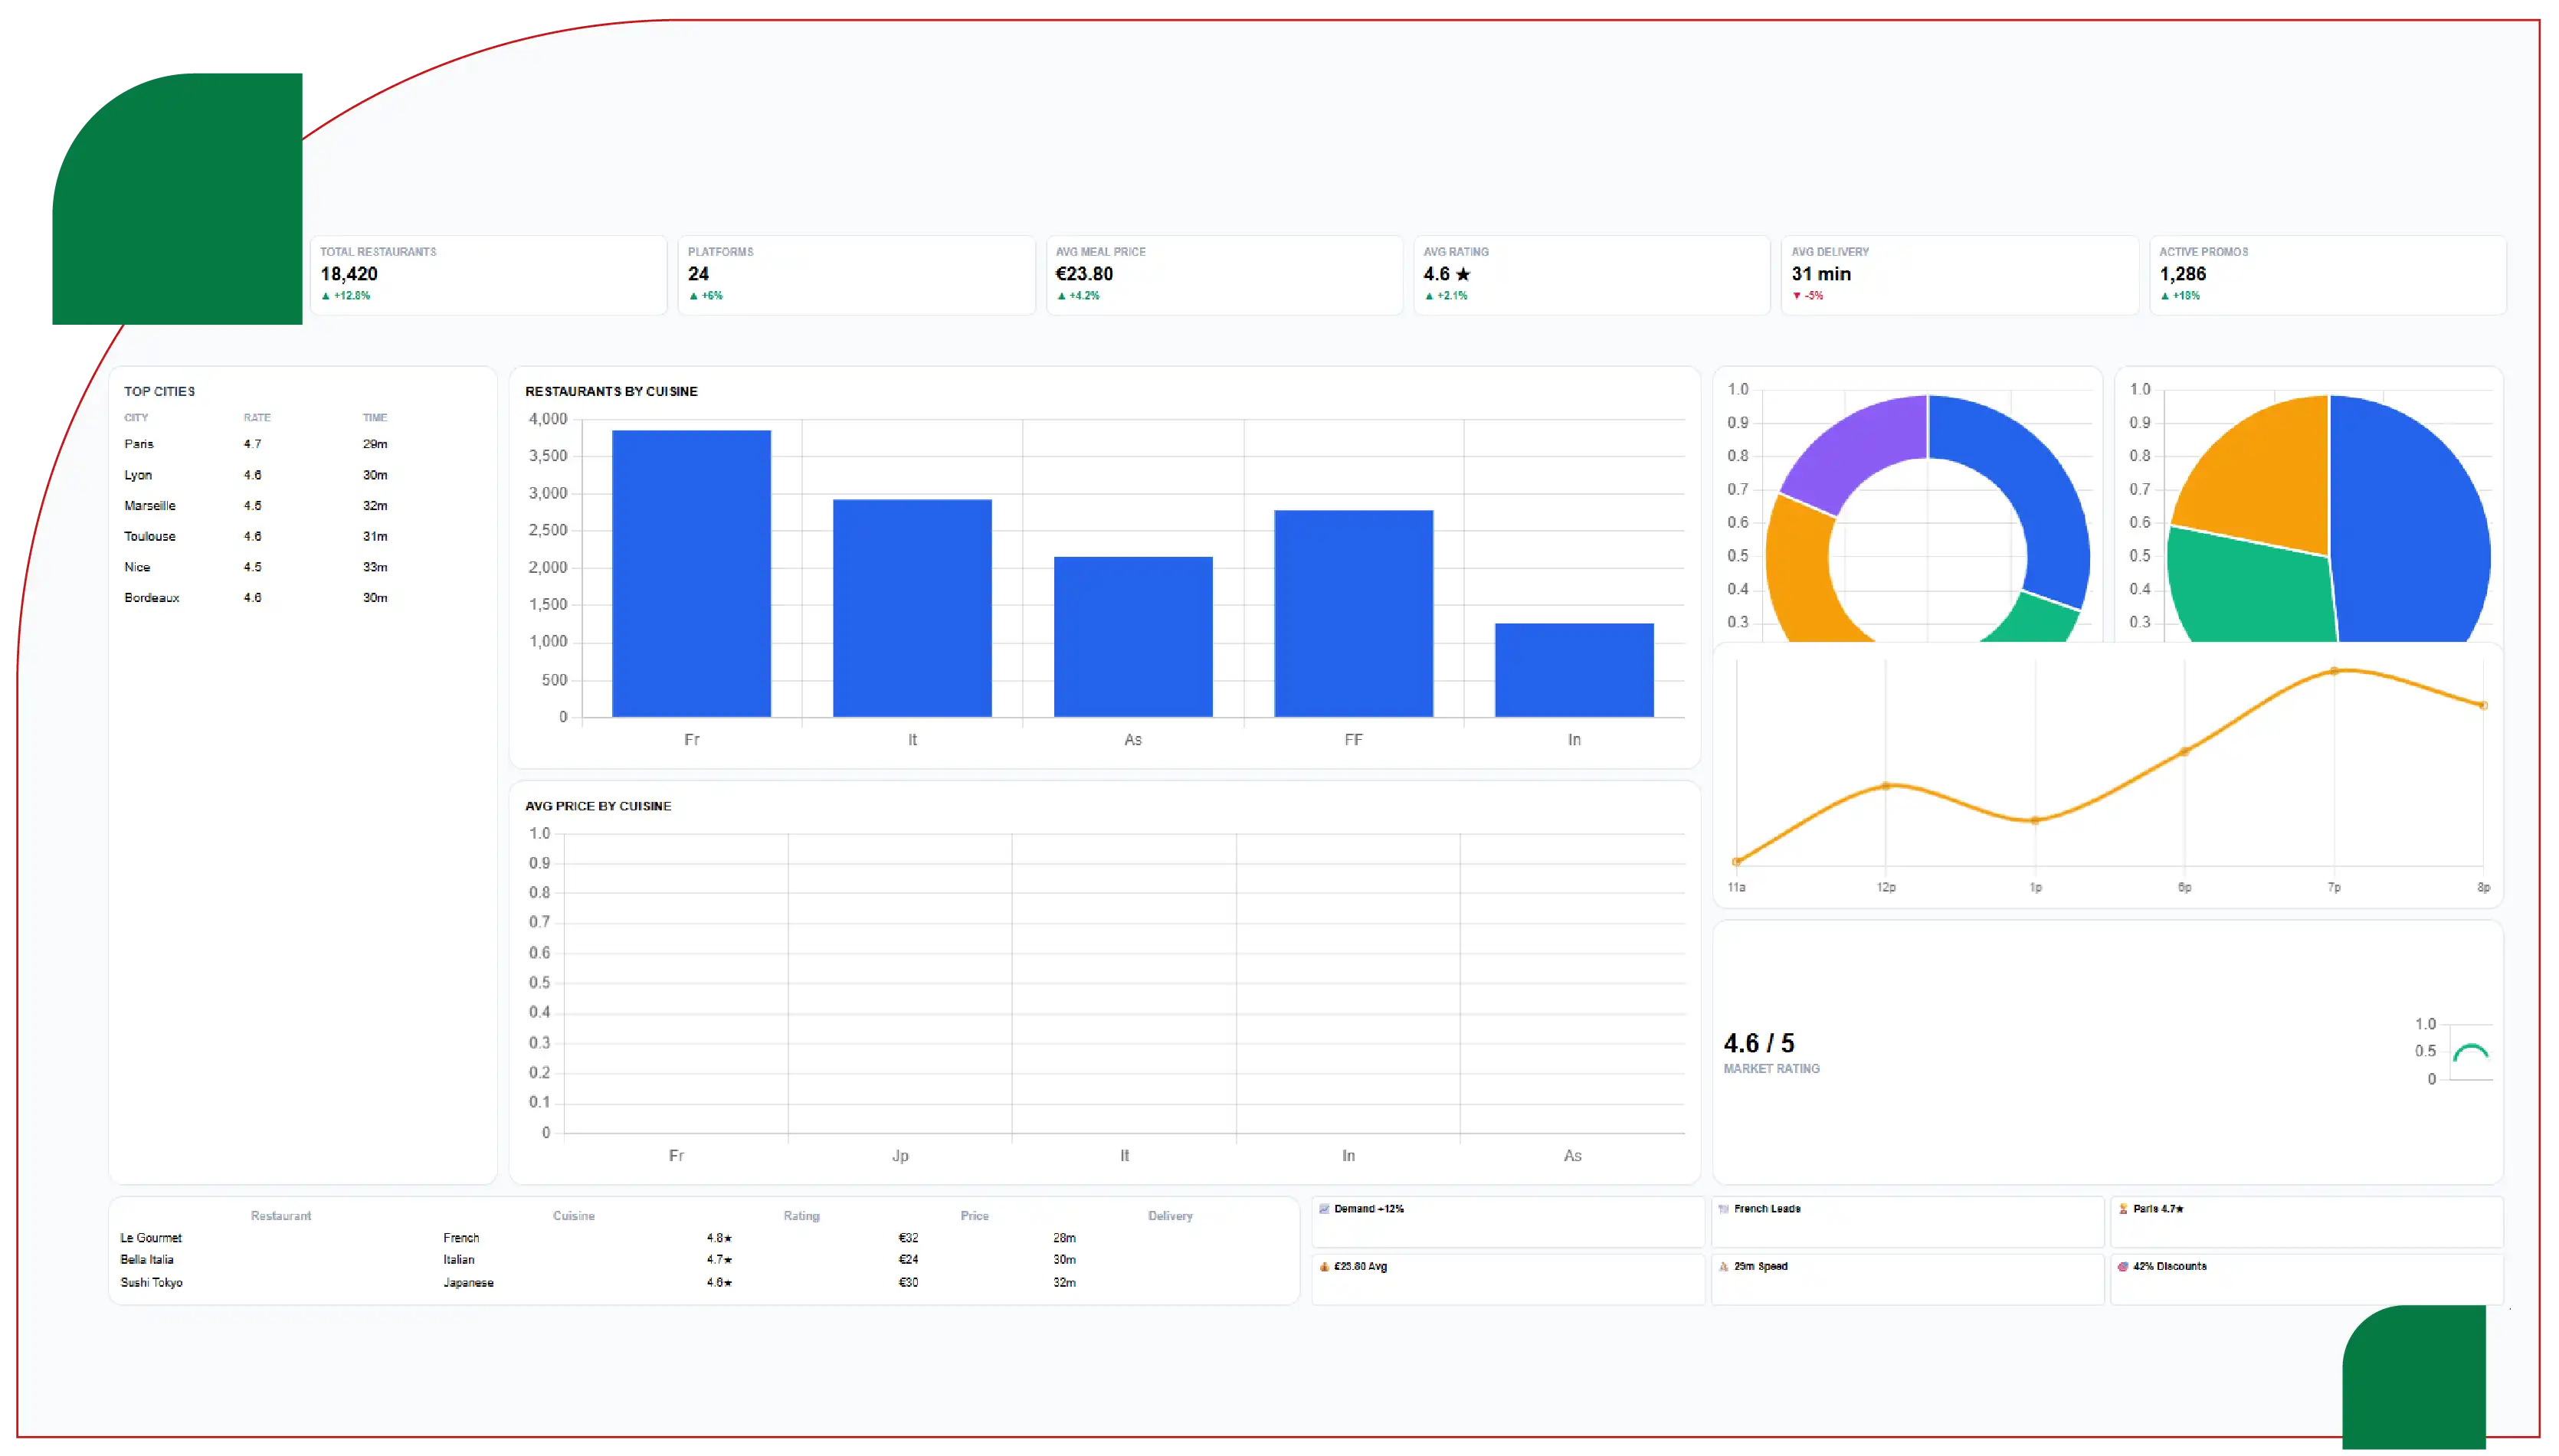
Task: Open the Active Promos 1,286 card
Action: [2327, 275]
